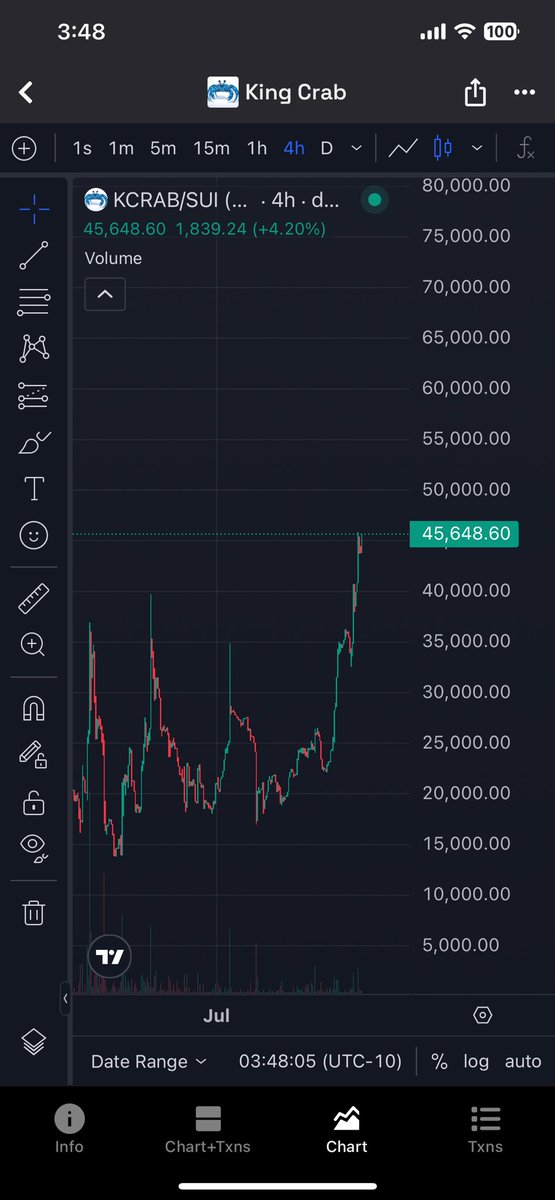
Task: Open the object tree layers icon
Action: 34,1041
